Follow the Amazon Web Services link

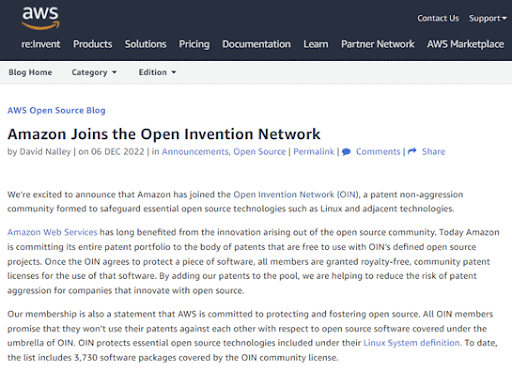pyautogui.click(x=52, y=232)
